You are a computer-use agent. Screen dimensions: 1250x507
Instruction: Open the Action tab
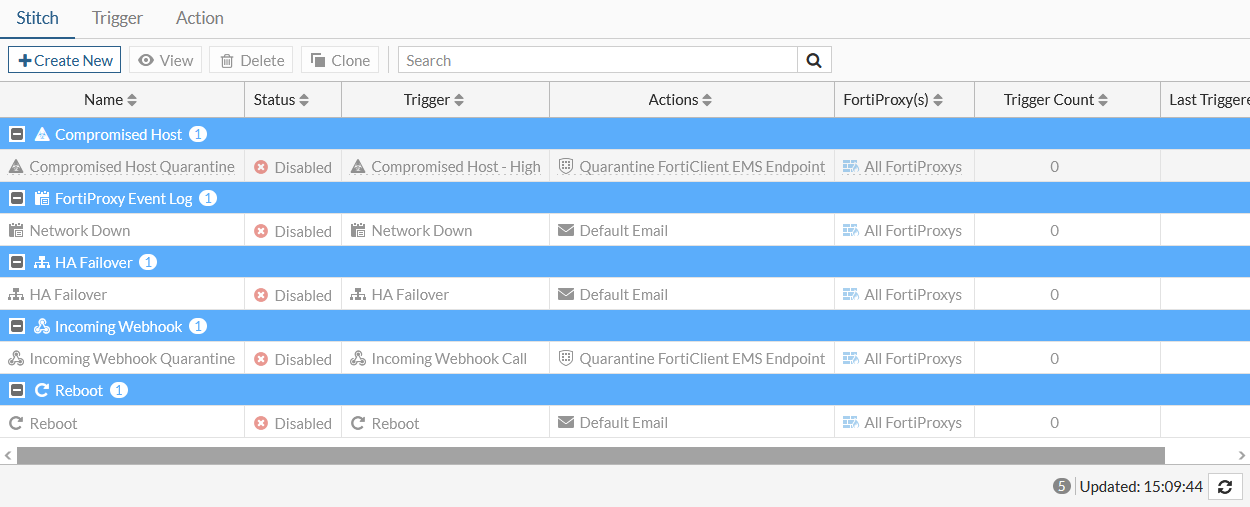click(x=200, y=18)
